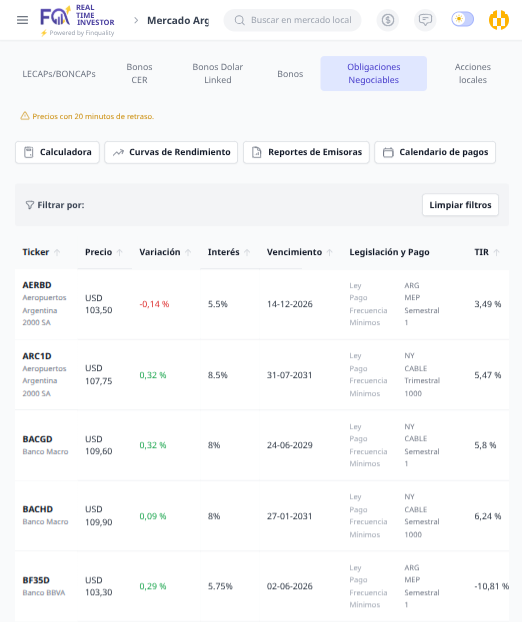522x622 pixels.
Task: Sort by Interés column arrow
Action: pyautogui.click(x=247, y=252)
